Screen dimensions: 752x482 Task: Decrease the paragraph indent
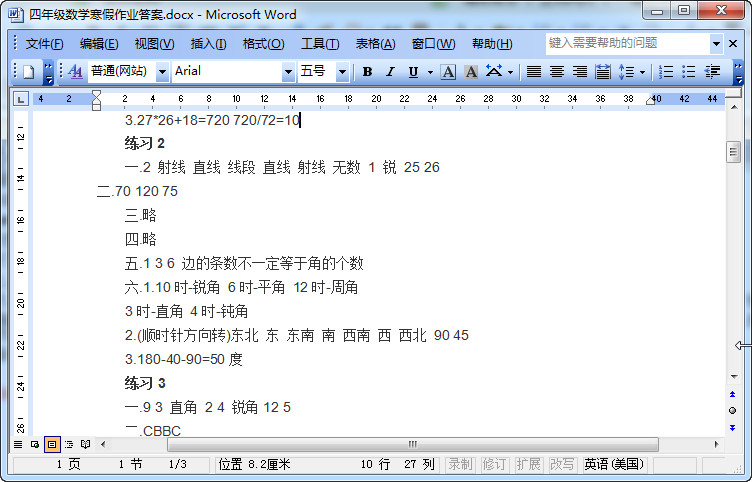tap(712, 72)
